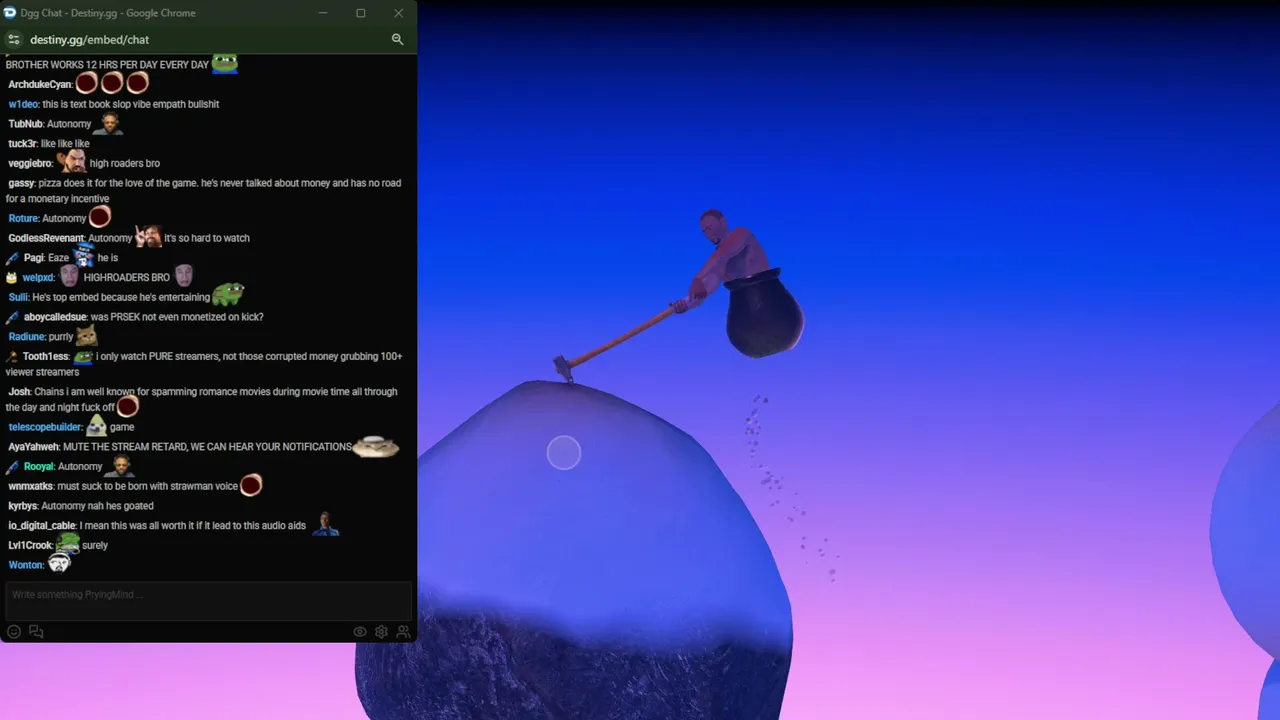Viewport: 1280px width, 720px height.
Task: Click the emote in GodlessRevenant's message
Action: click(148, 237)
